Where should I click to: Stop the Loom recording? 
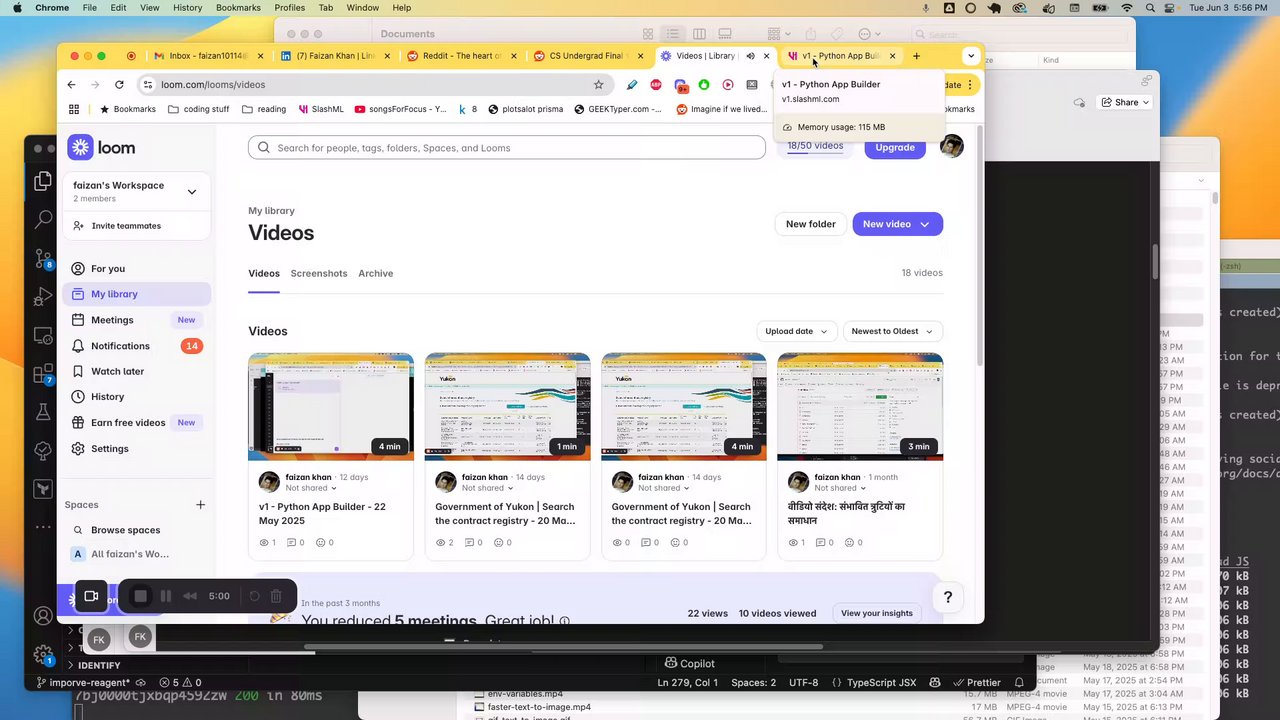140,596
